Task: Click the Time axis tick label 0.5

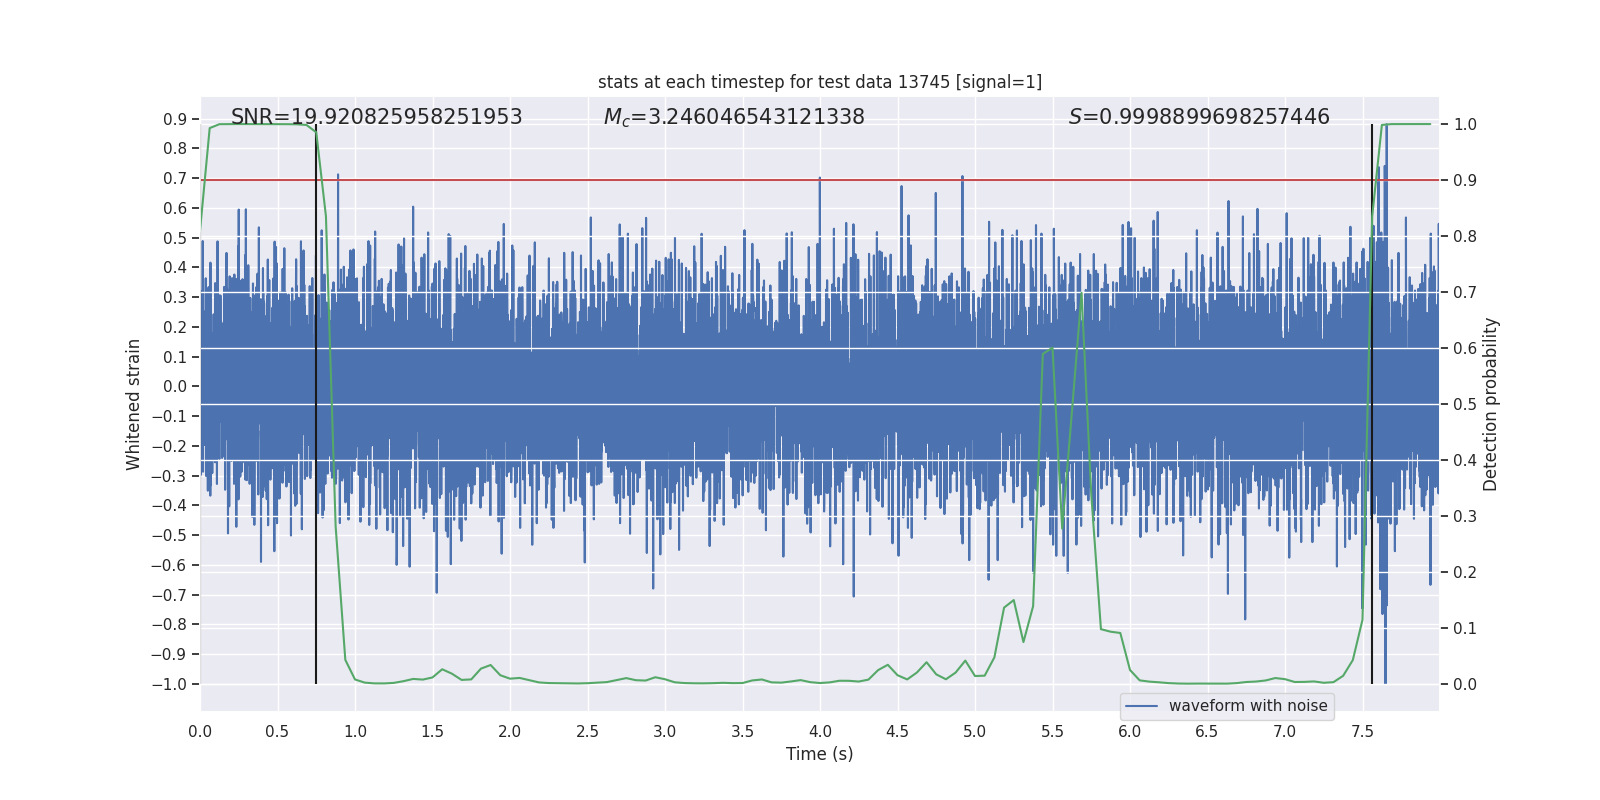Action: 277,731
